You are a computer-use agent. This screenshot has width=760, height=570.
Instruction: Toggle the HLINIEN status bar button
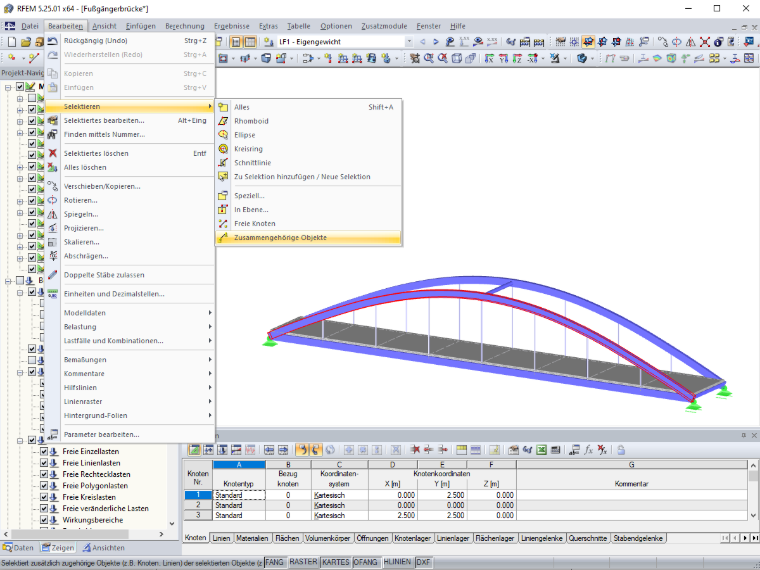397,562
